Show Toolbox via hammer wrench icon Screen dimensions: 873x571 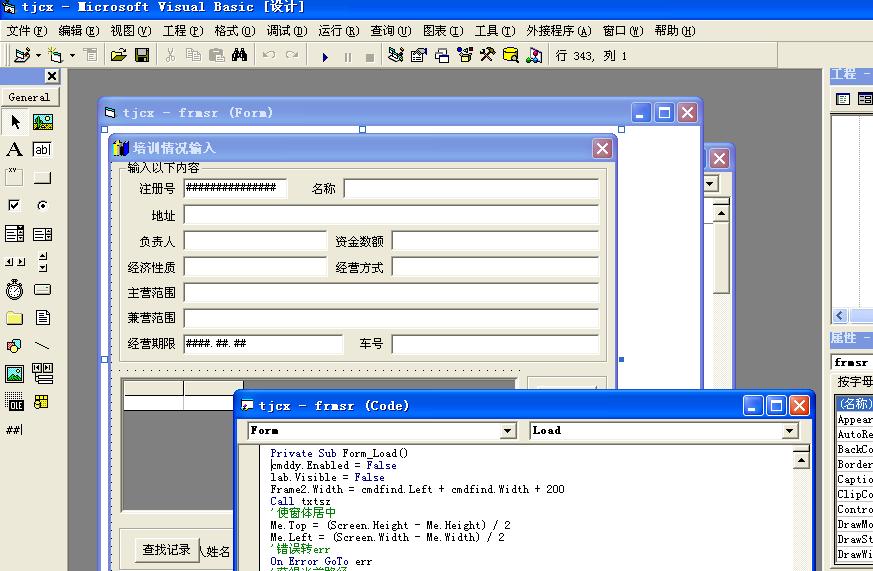(x=488, y=55)
